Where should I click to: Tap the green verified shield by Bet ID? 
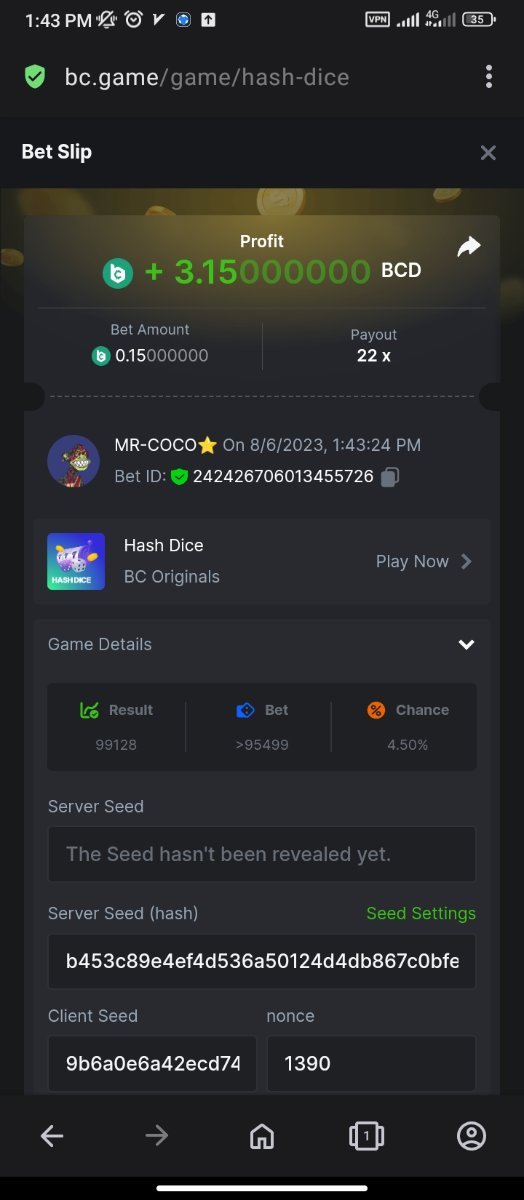tap(179, 477)
